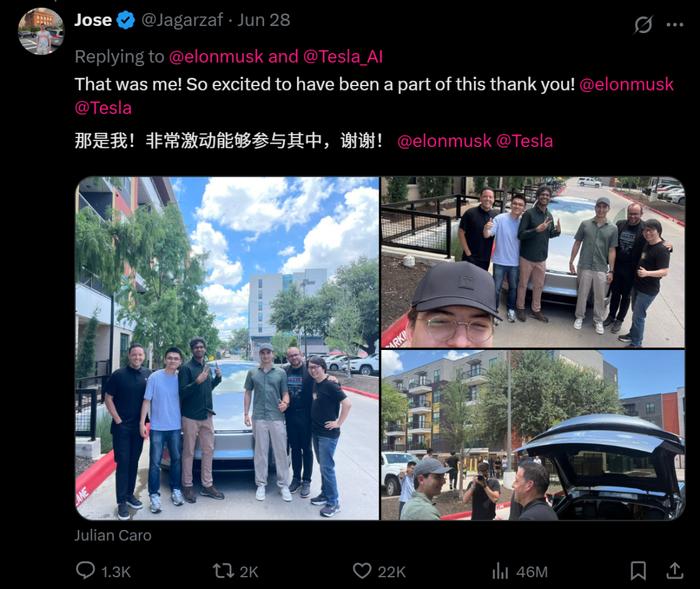Screen dimensions: 700x589
Task: Like the post with heart icon
Action: tap(362, 571)
